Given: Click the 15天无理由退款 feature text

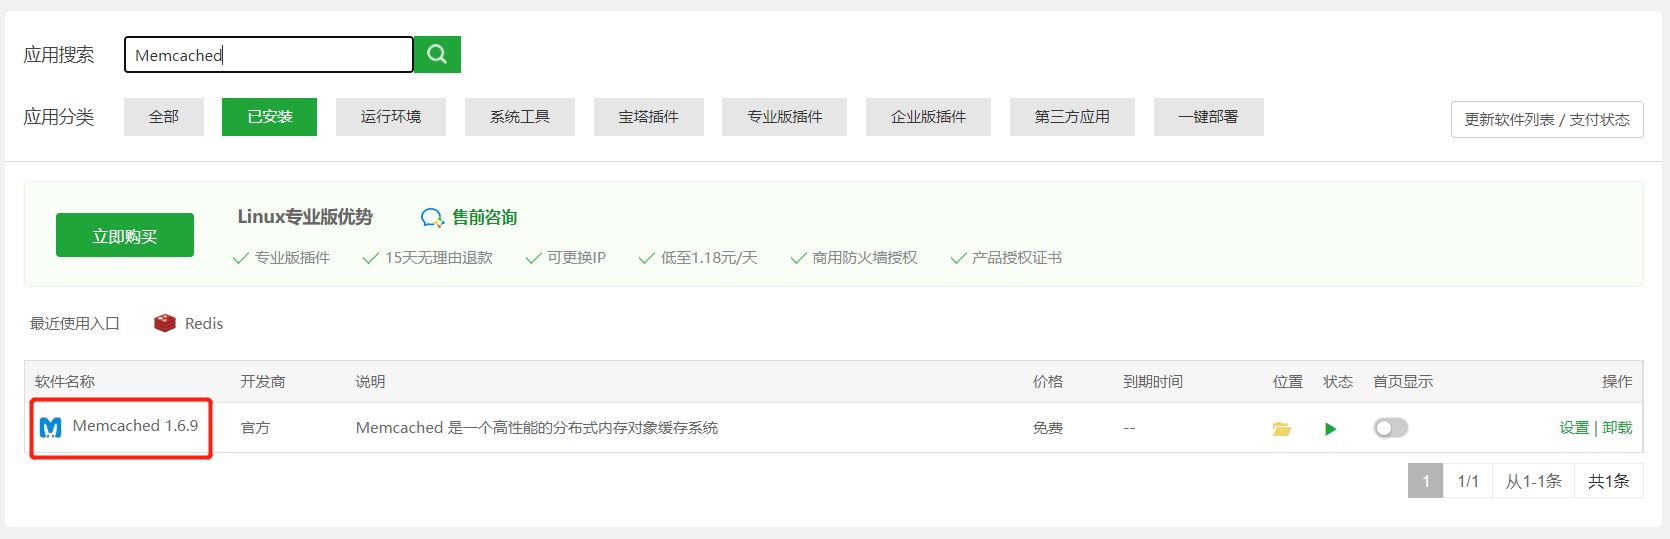Looking at the screenshot, I should pyautogui.click(x=439, y=258).
